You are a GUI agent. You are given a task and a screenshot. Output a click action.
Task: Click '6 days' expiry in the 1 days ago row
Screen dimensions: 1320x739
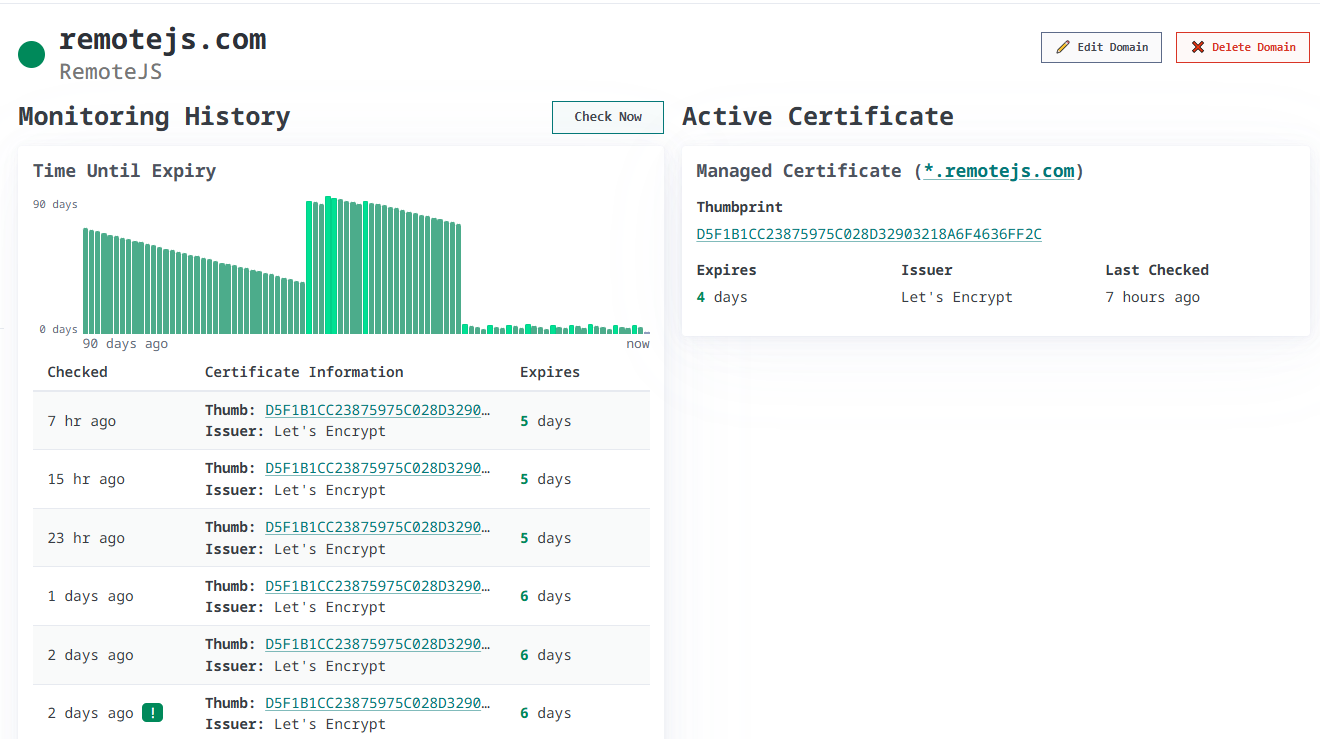(546, 596)
